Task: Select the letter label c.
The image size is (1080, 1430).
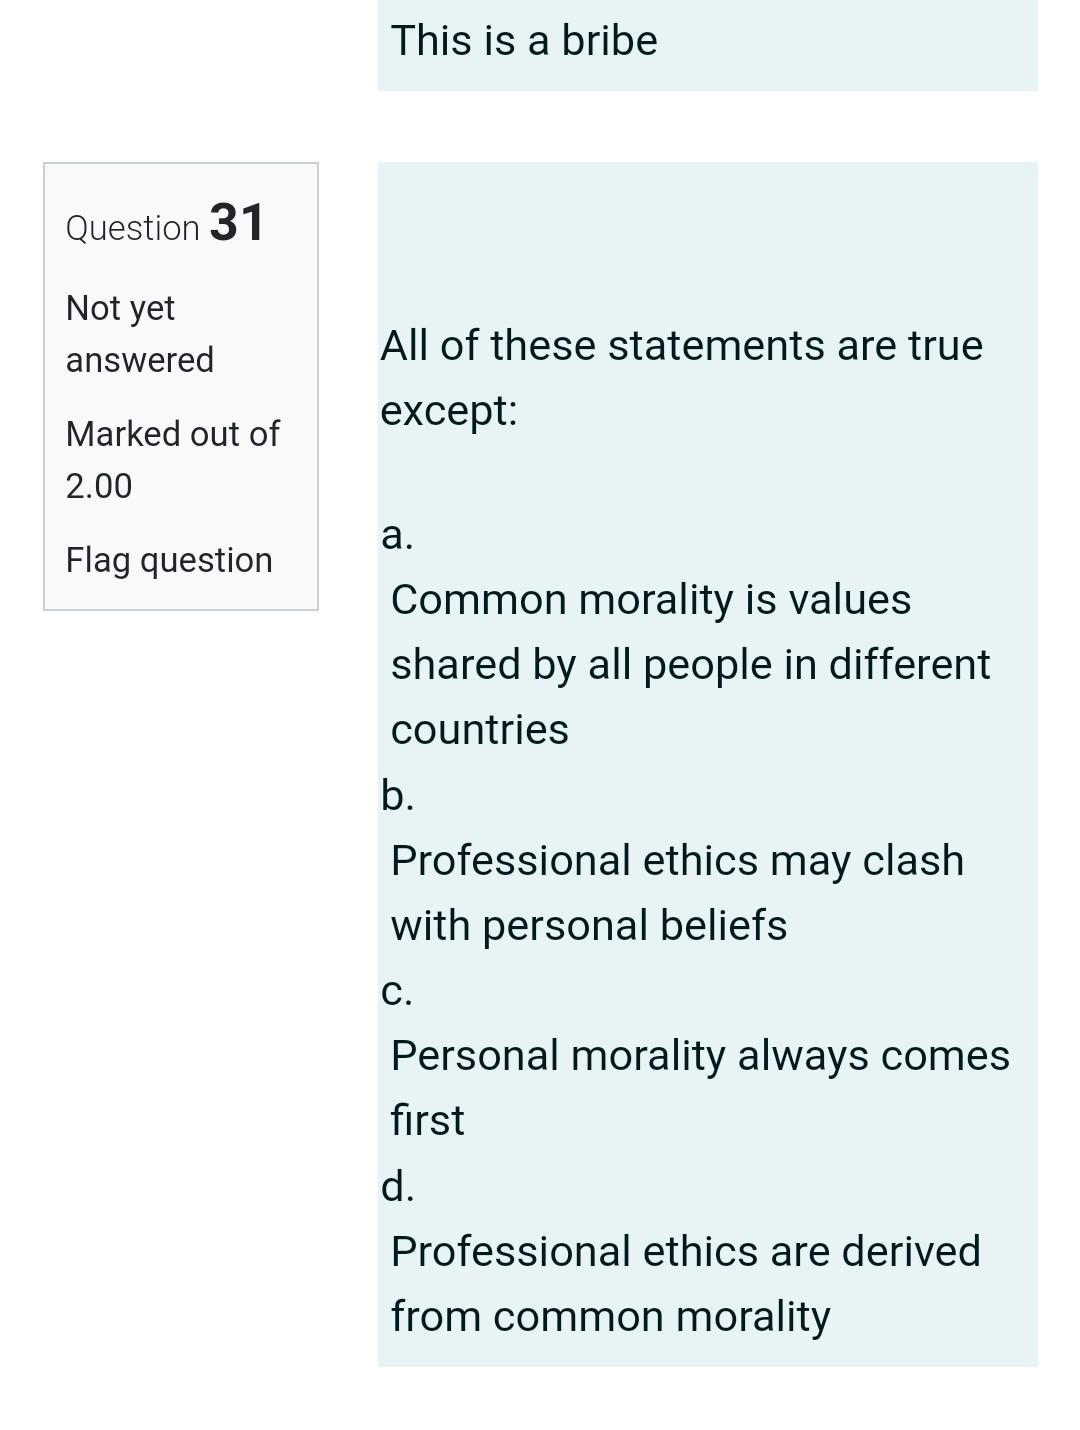Action: tap(397, 991)
